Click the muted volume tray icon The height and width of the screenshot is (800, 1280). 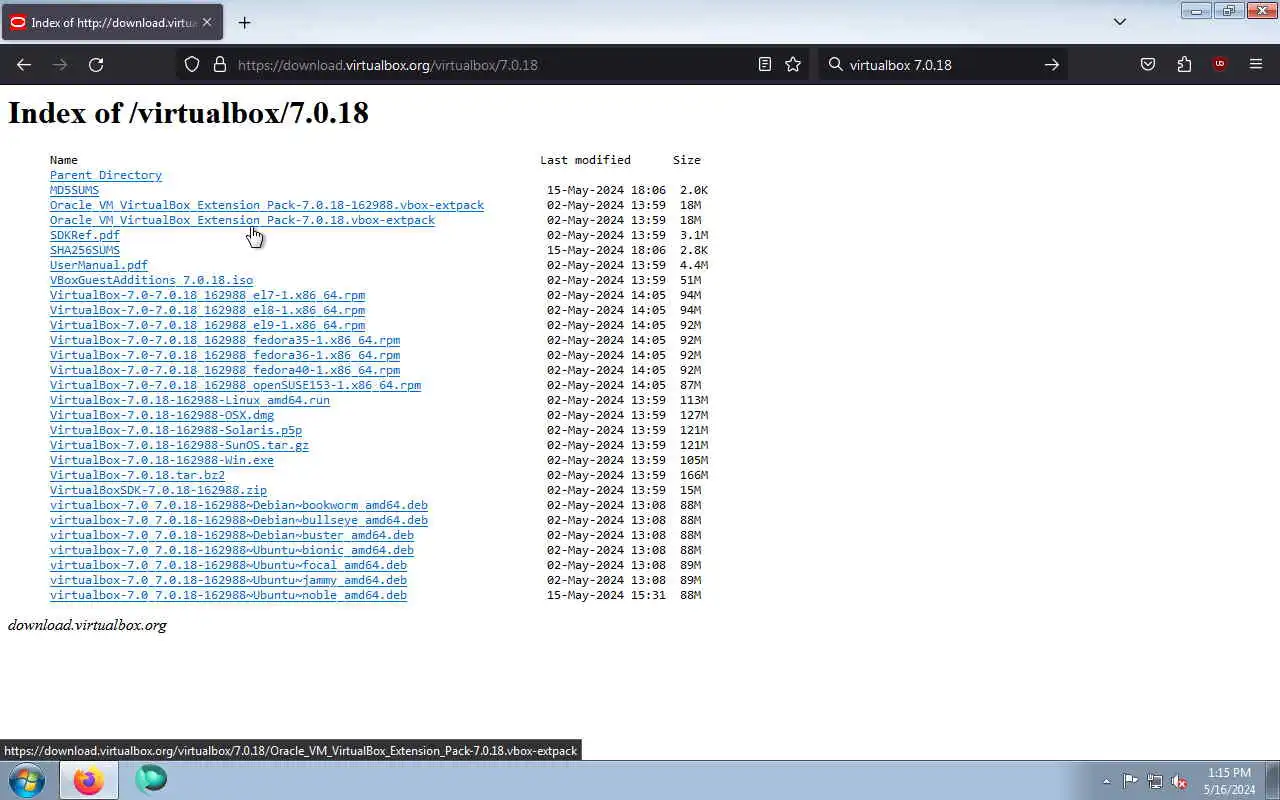1180,781
